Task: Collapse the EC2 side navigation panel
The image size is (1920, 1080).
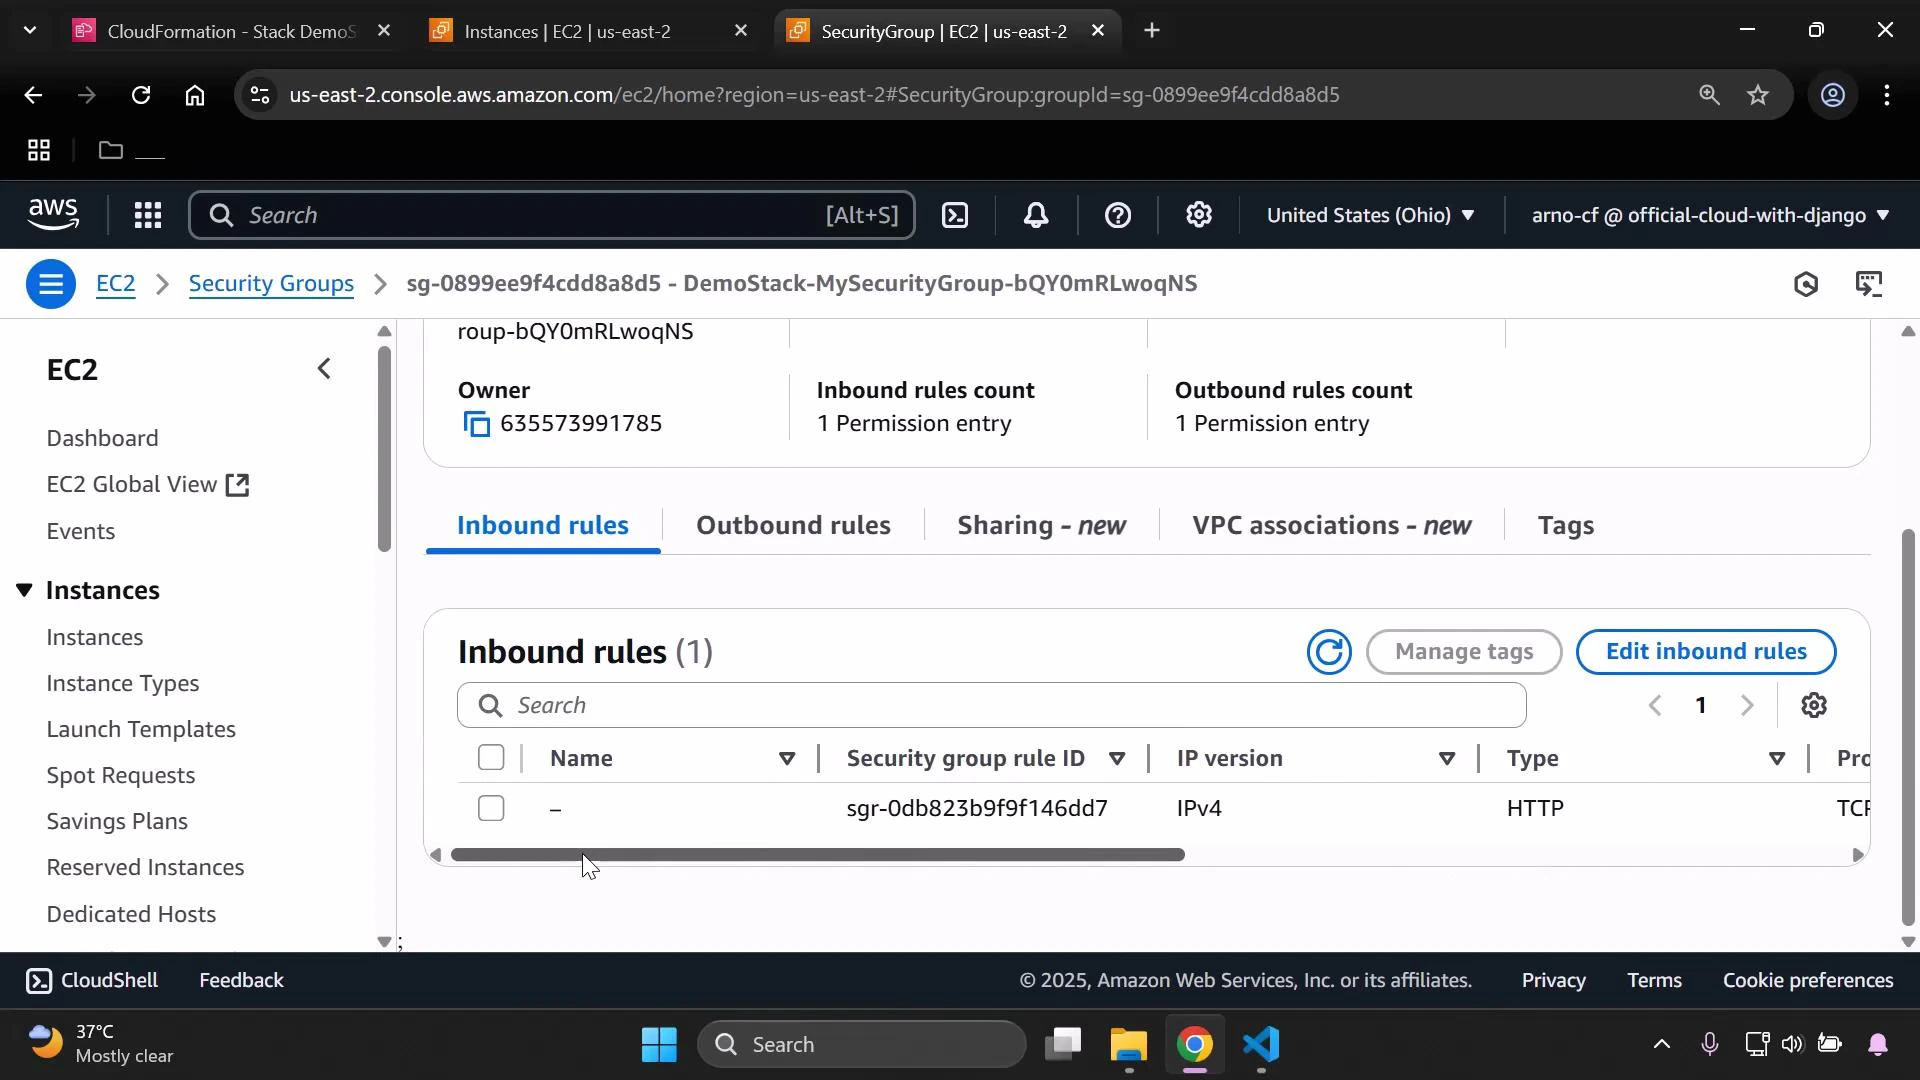Action: pyautogui.click(x=324, y=369)
